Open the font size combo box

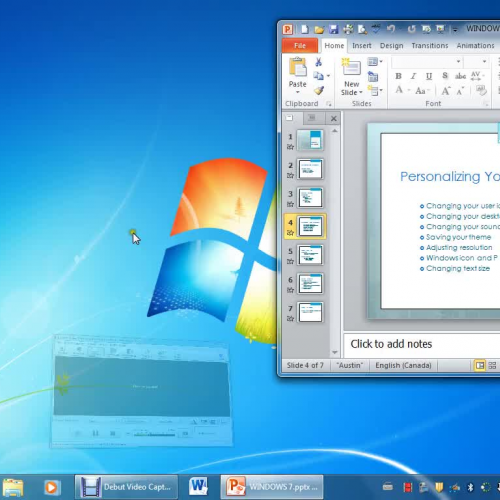476,62
